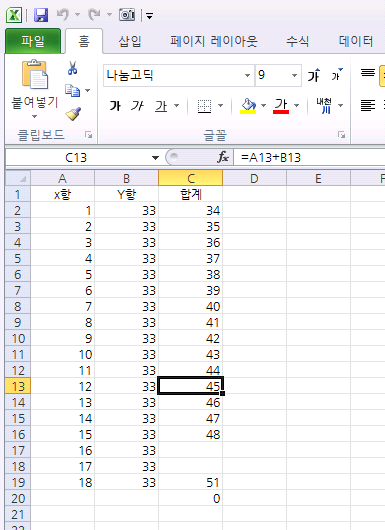Image resolution: width=385 pixels, height=530 pixels.
Task: Select column E header
Action: click(318, 178)
